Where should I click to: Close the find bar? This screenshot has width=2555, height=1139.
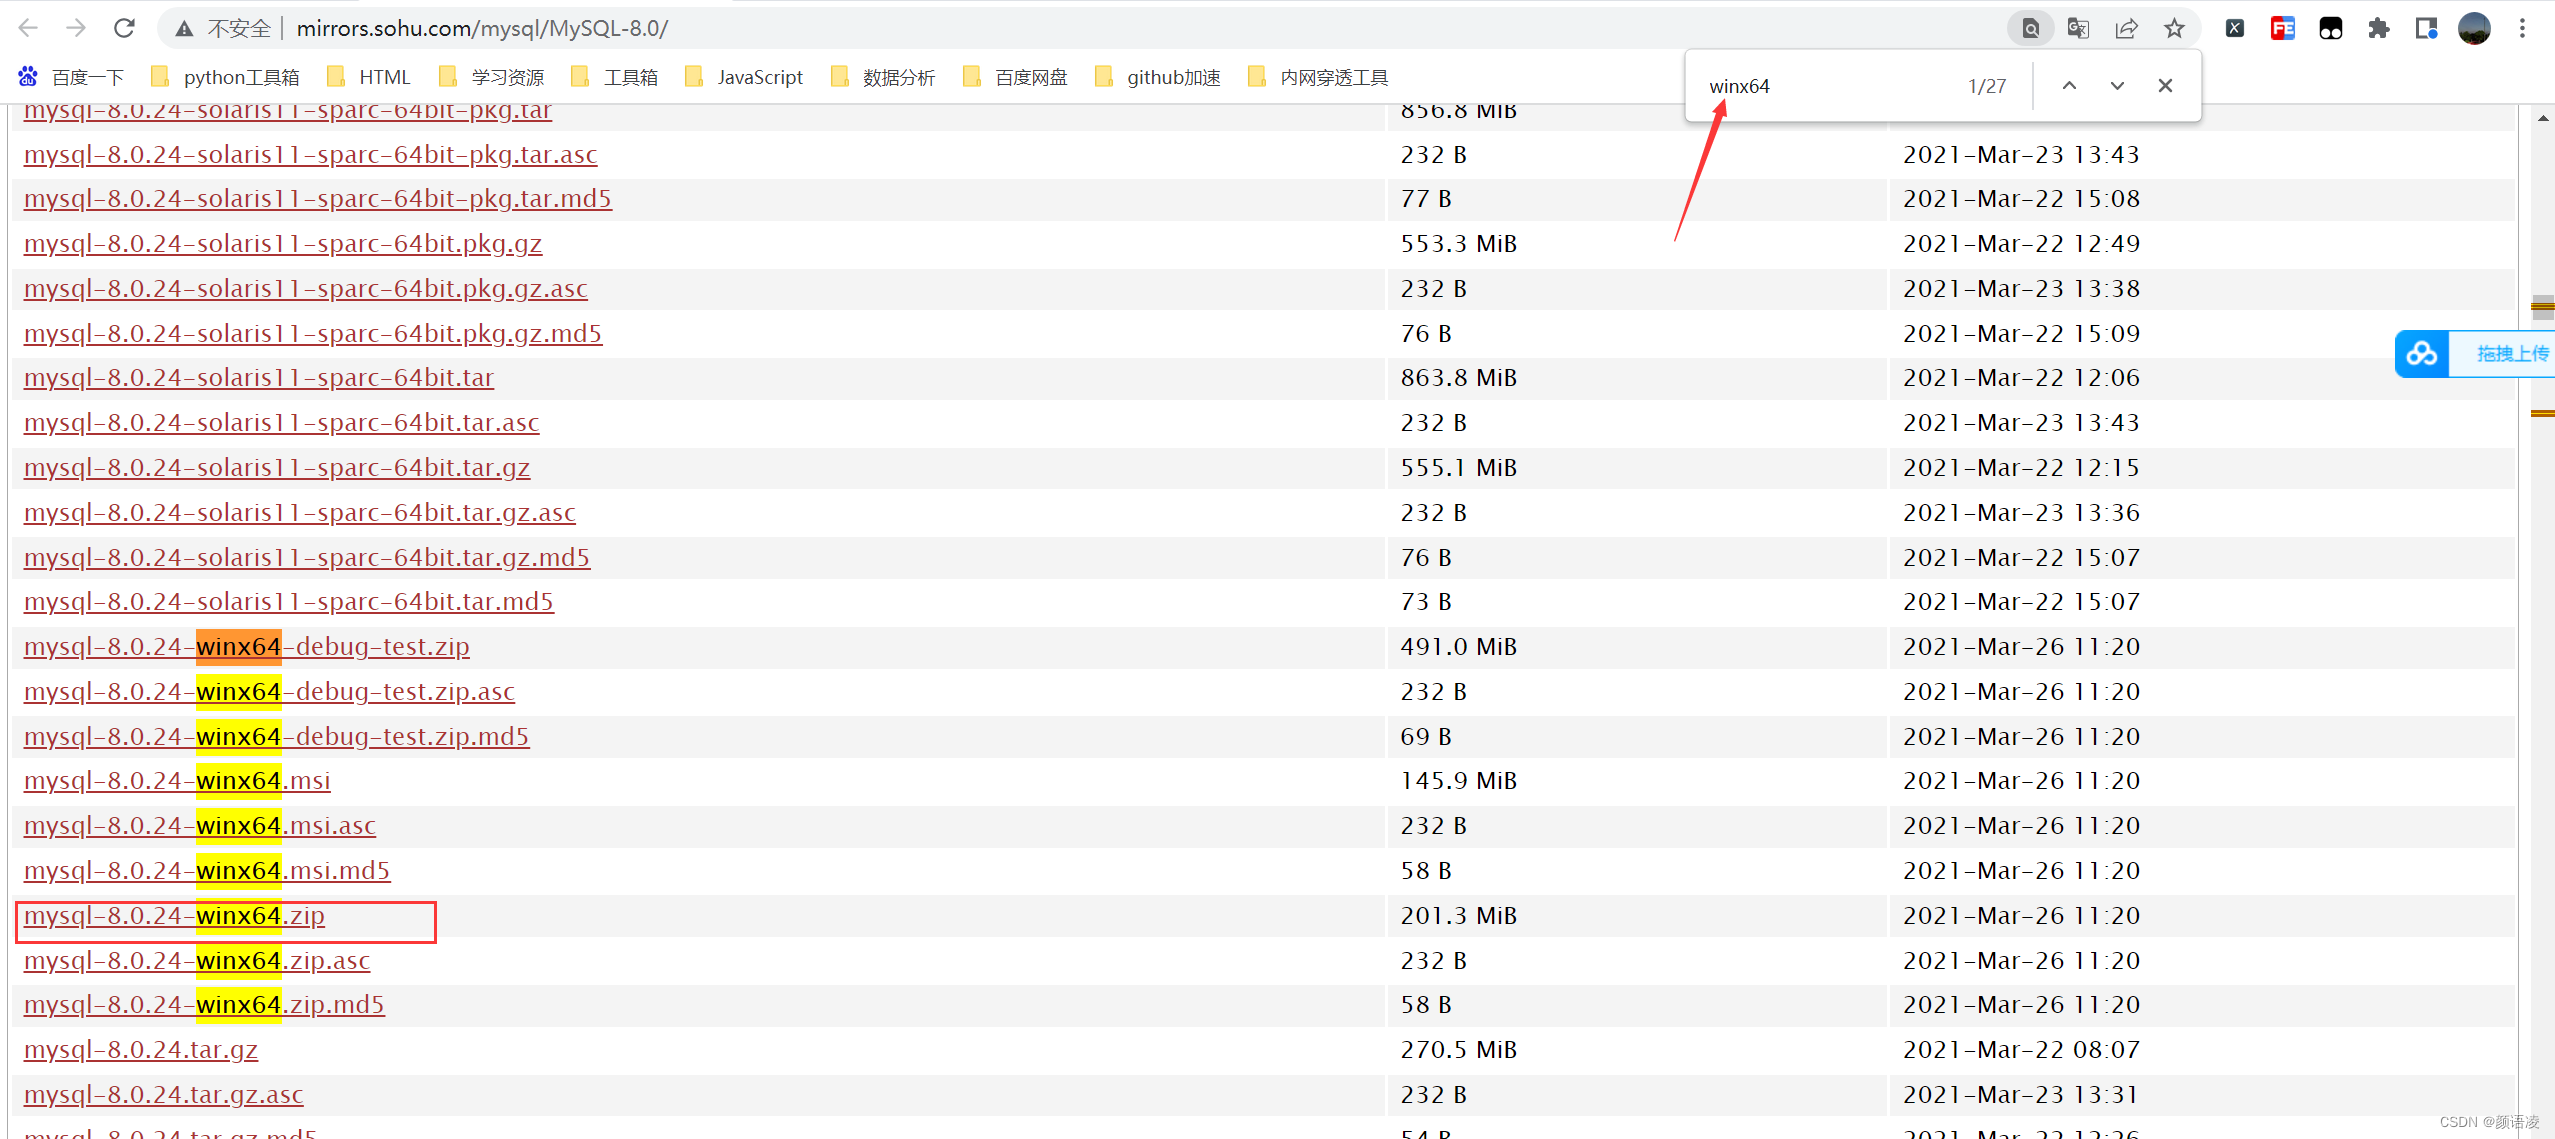click(2165, 86)
